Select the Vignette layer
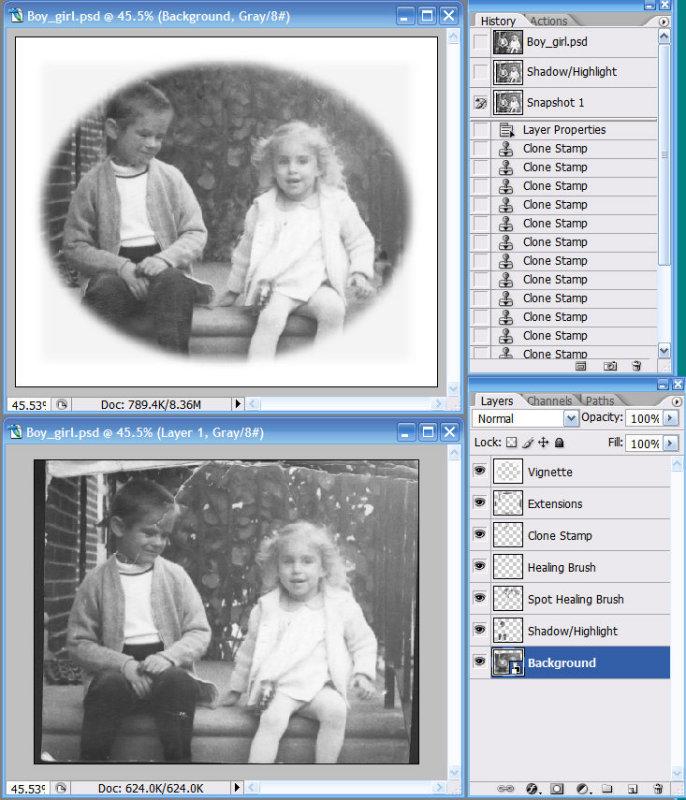 click(x=570, y=471)
